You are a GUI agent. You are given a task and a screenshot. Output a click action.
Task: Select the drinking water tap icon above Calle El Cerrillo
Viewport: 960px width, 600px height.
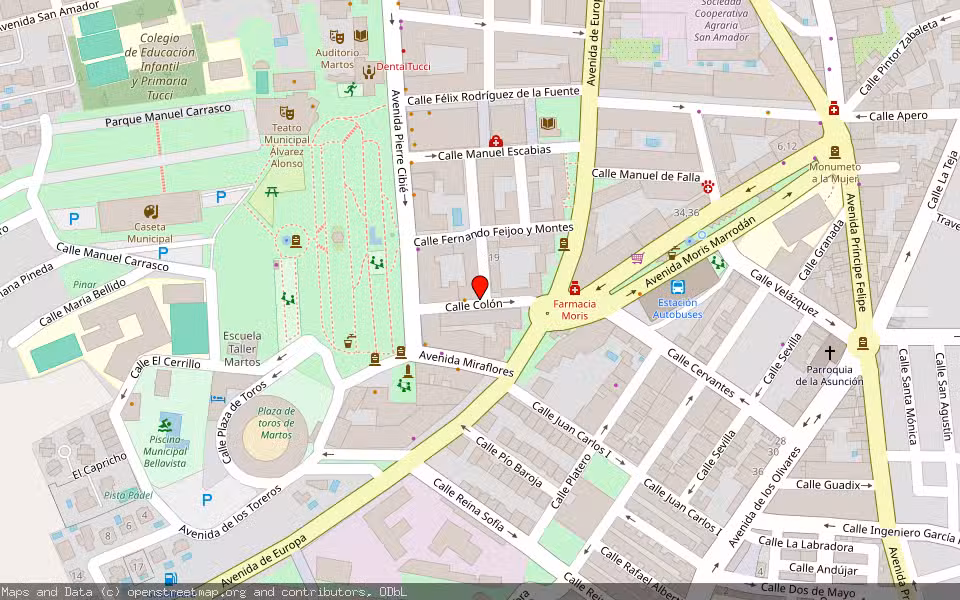click(349, 340)
